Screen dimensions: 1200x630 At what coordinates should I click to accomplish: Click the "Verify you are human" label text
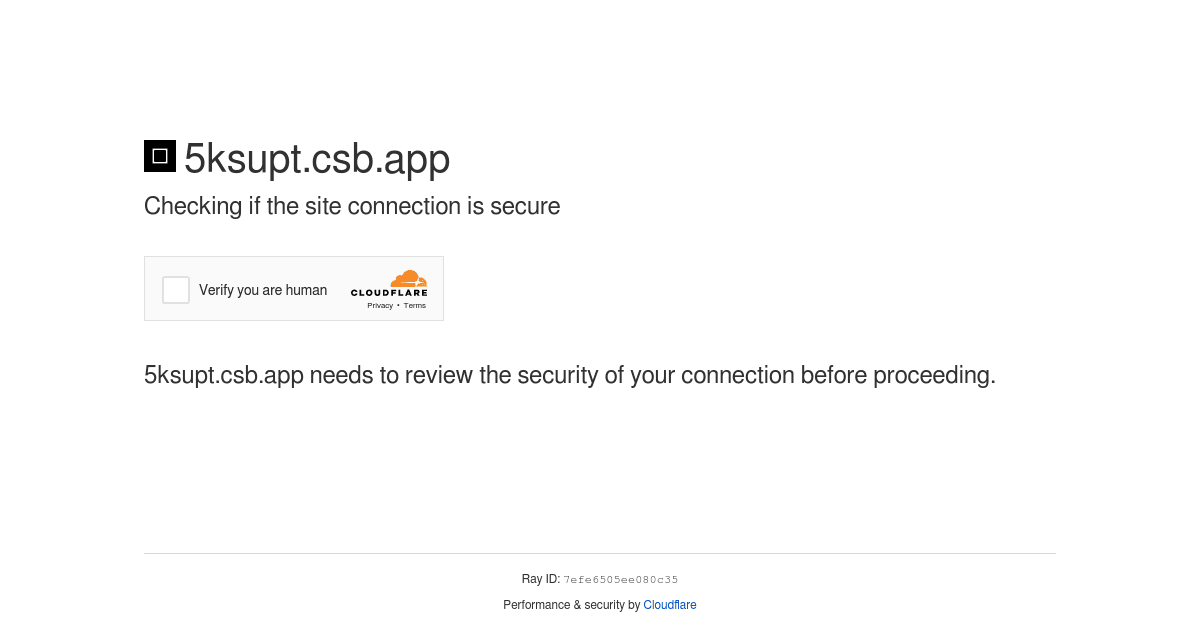click(x=263, y=290)
